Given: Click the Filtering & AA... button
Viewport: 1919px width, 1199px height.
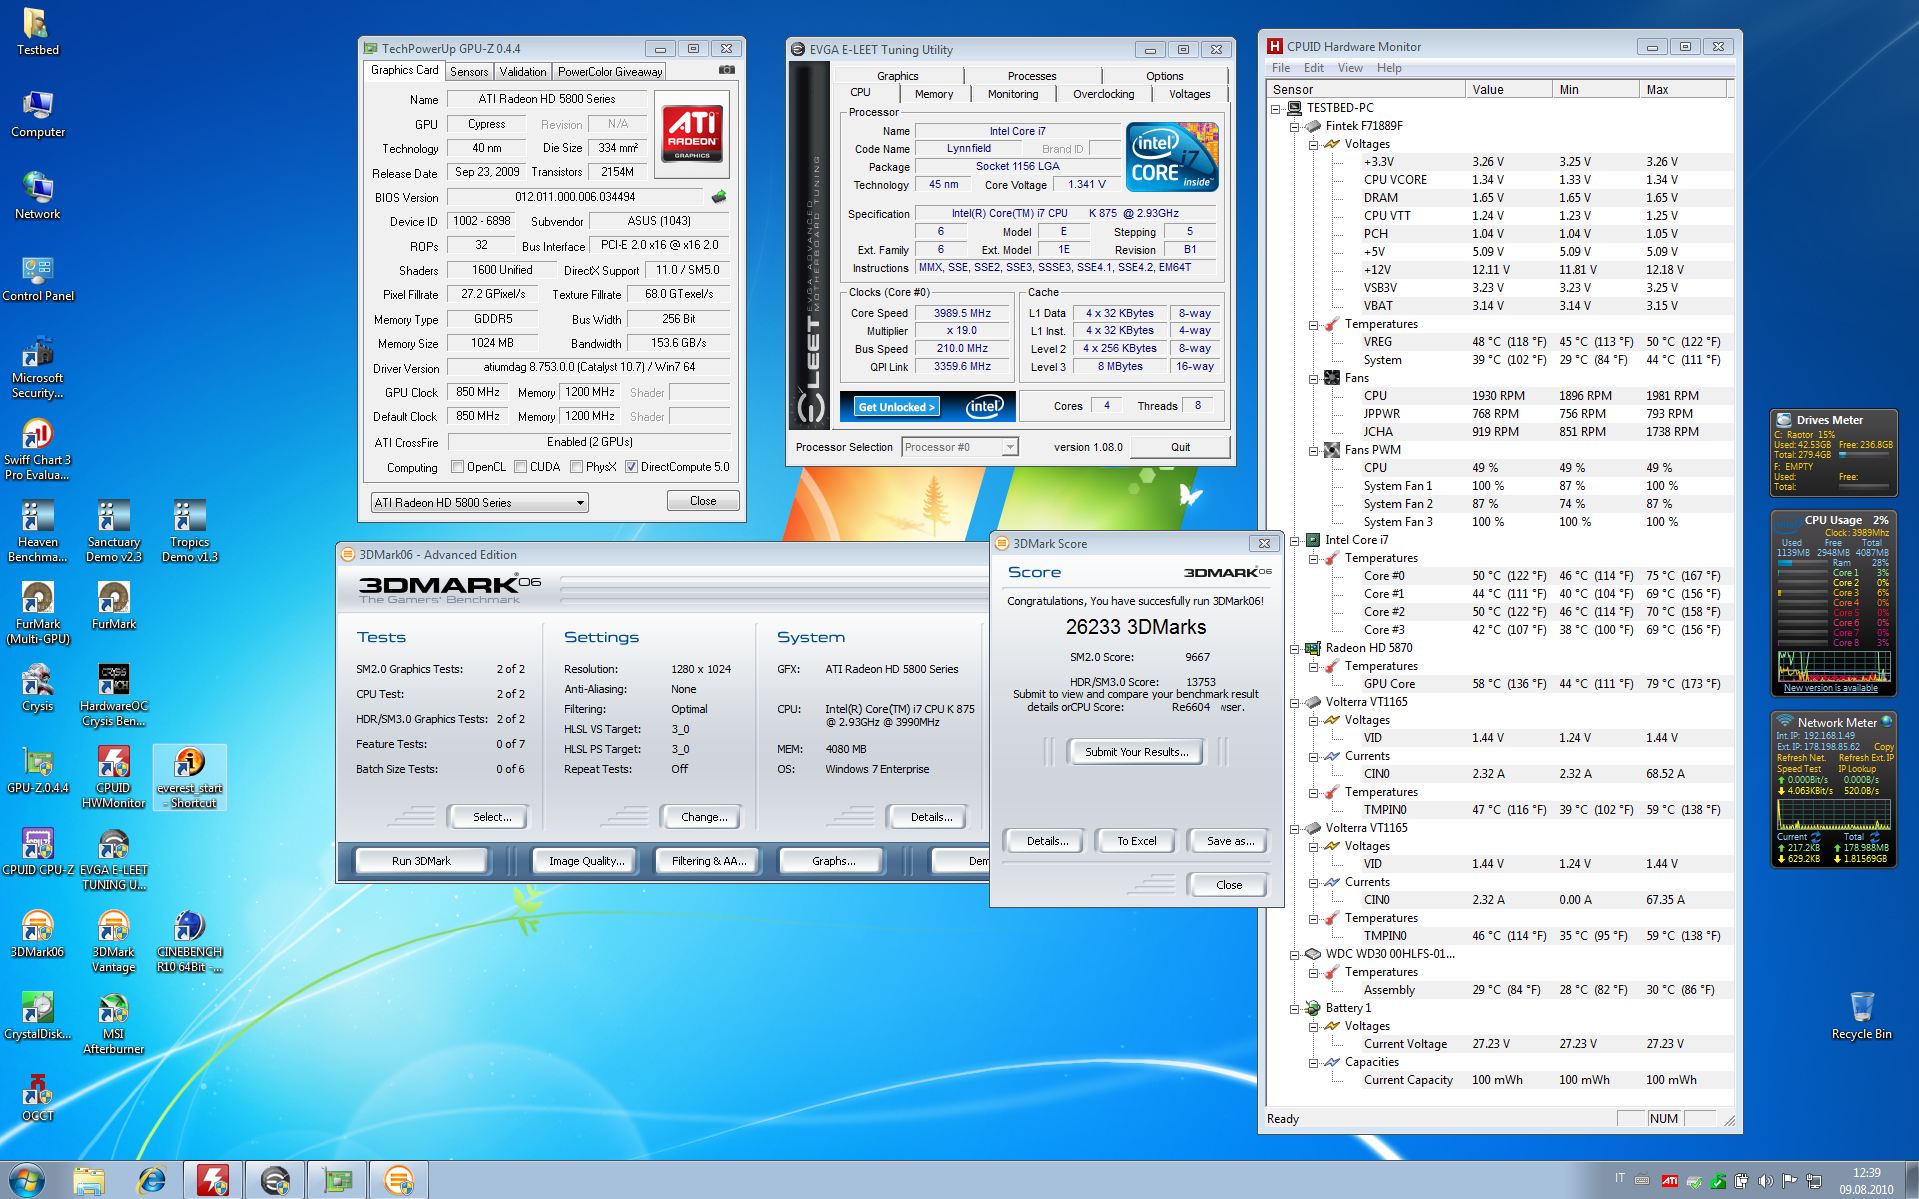Looking at the screenshot, I should point(709,861).
